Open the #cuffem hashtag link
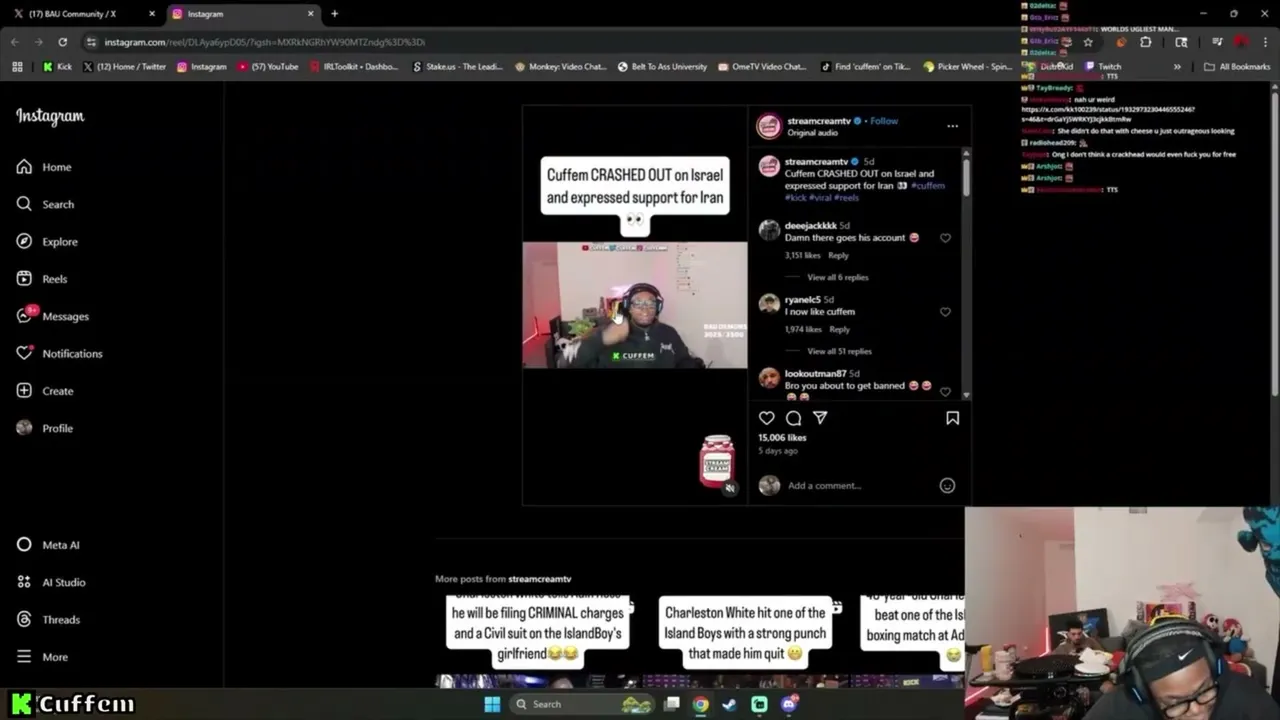This screenshot has width=1280, height=720. click(928, 186)
